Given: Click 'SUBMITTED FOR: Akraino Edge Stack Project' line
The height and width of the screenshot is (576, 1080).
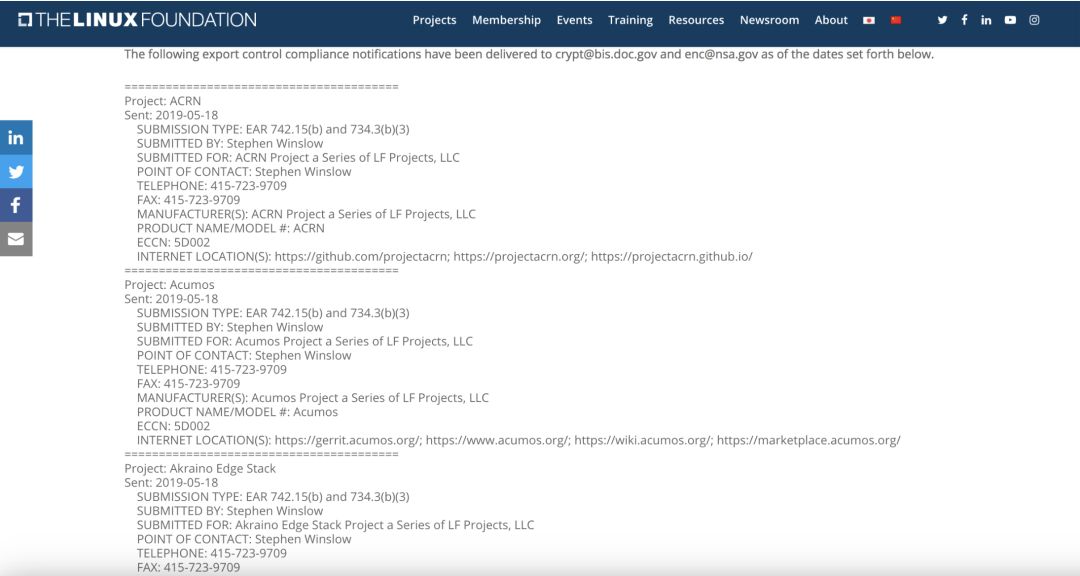Looking at the screenshot, I should point(335,525).
